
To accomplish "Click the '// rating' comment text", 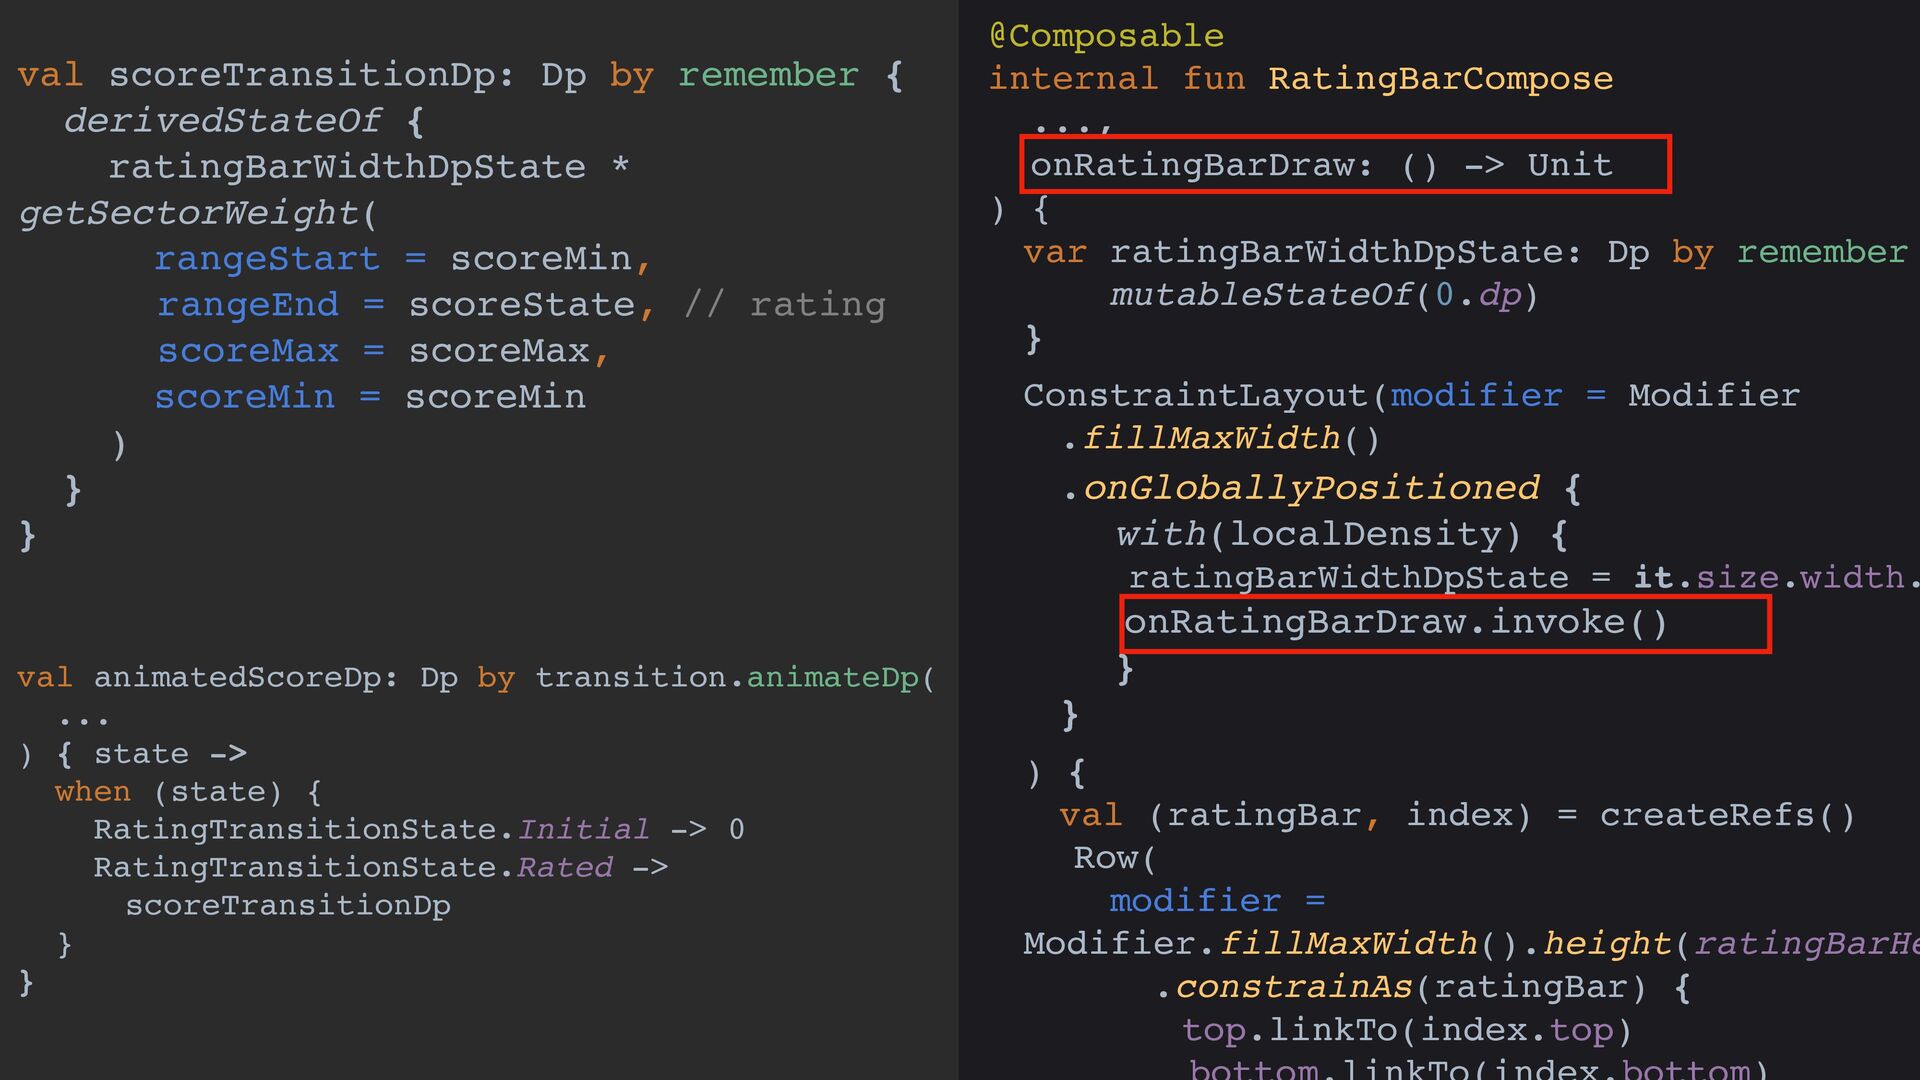I will pyautogui.click(x=785, y=305).
